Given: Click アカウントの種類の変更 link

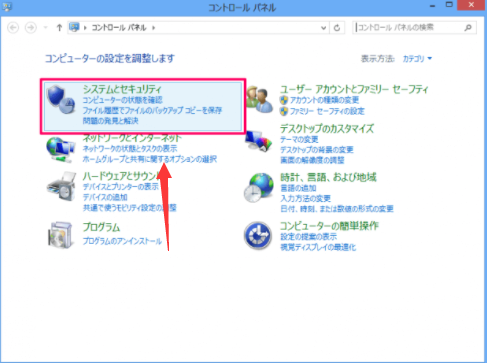Looking at the screenshot, I should tap(324, 100).
